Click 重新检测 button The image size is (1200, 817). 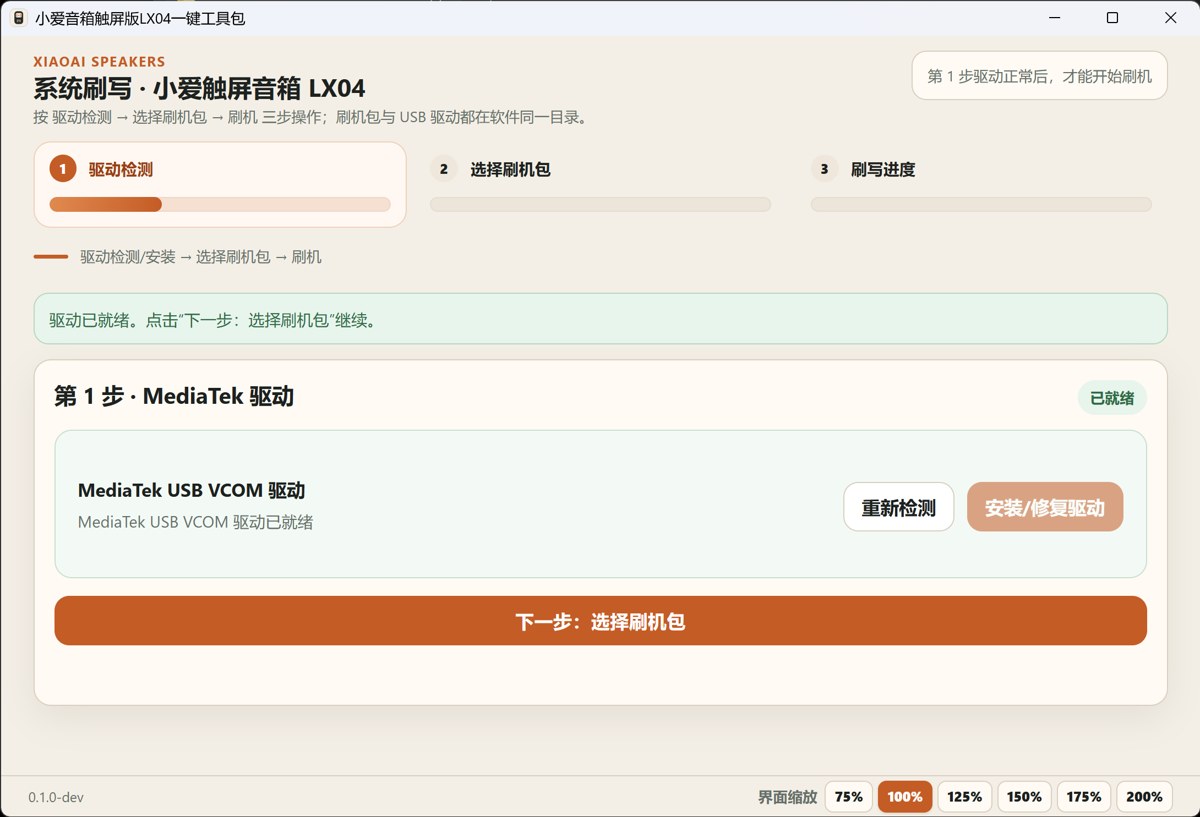899,507
